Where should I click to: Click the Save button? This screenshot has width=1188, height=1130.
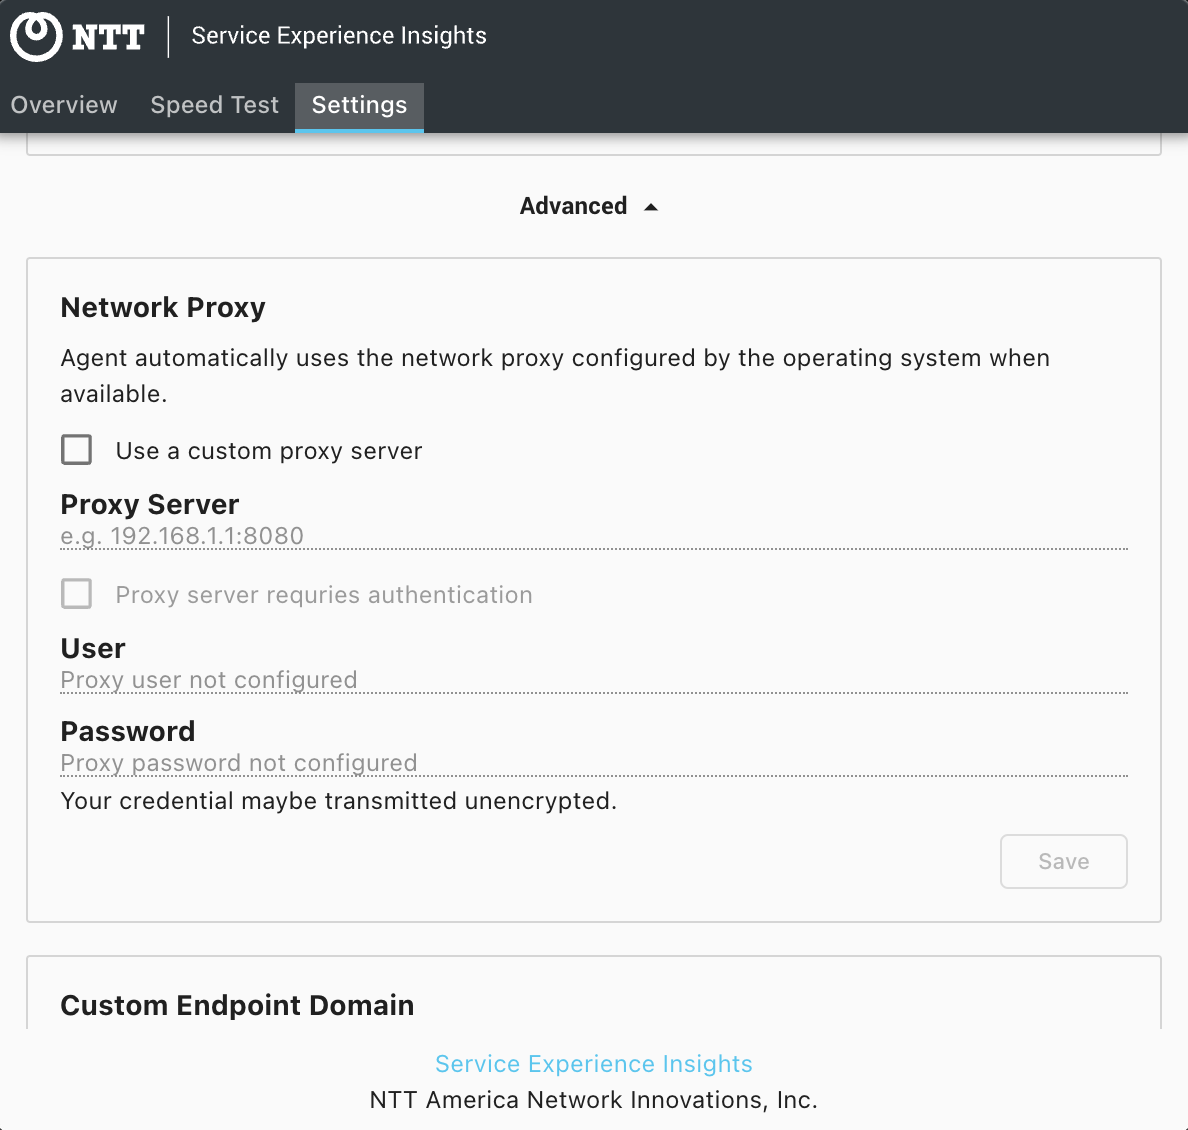[x=1063, y=862]
